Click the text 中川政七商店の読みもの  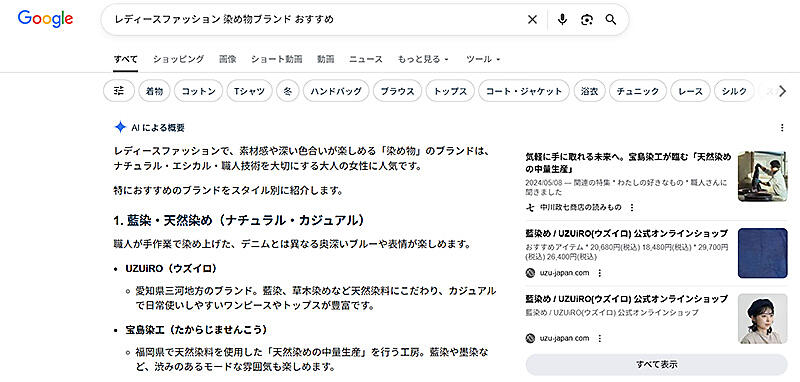(581, 208)
